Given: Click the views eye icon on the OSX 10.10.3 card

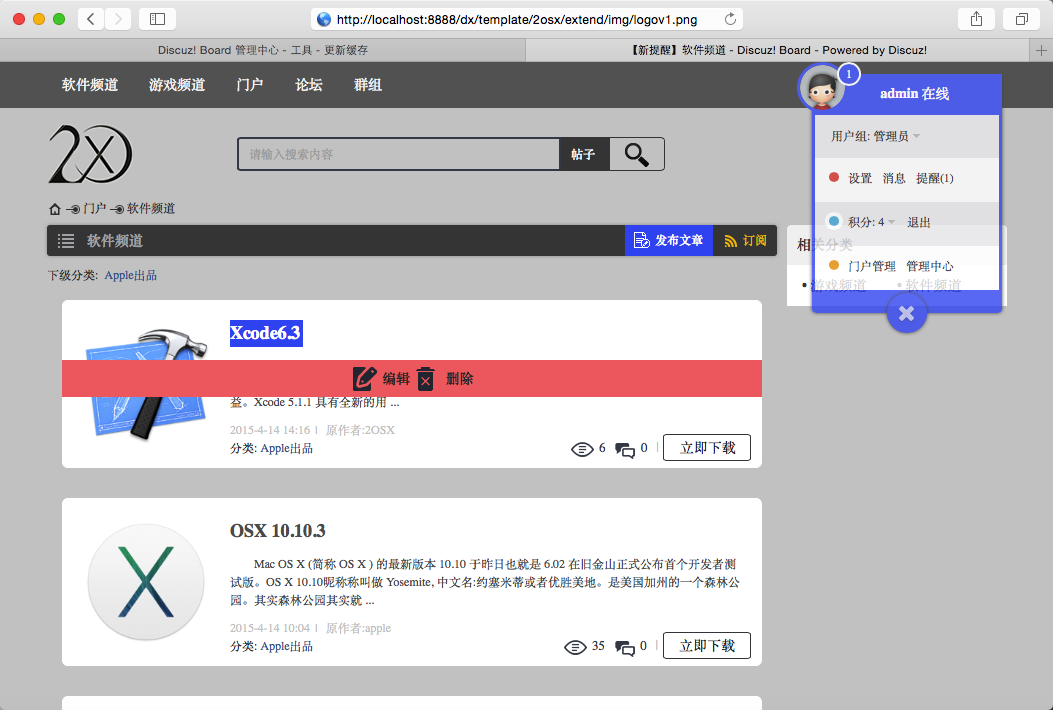Looking at the screenshot, I should pos(575,647).
